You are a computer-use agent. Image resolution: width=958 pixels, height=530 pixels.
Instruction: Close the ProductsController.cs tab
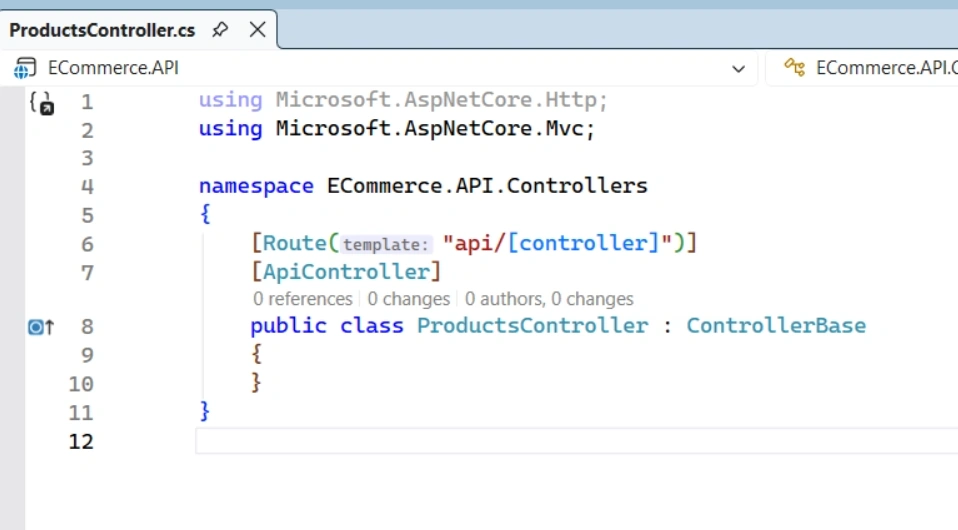click(x=258, y=29)
